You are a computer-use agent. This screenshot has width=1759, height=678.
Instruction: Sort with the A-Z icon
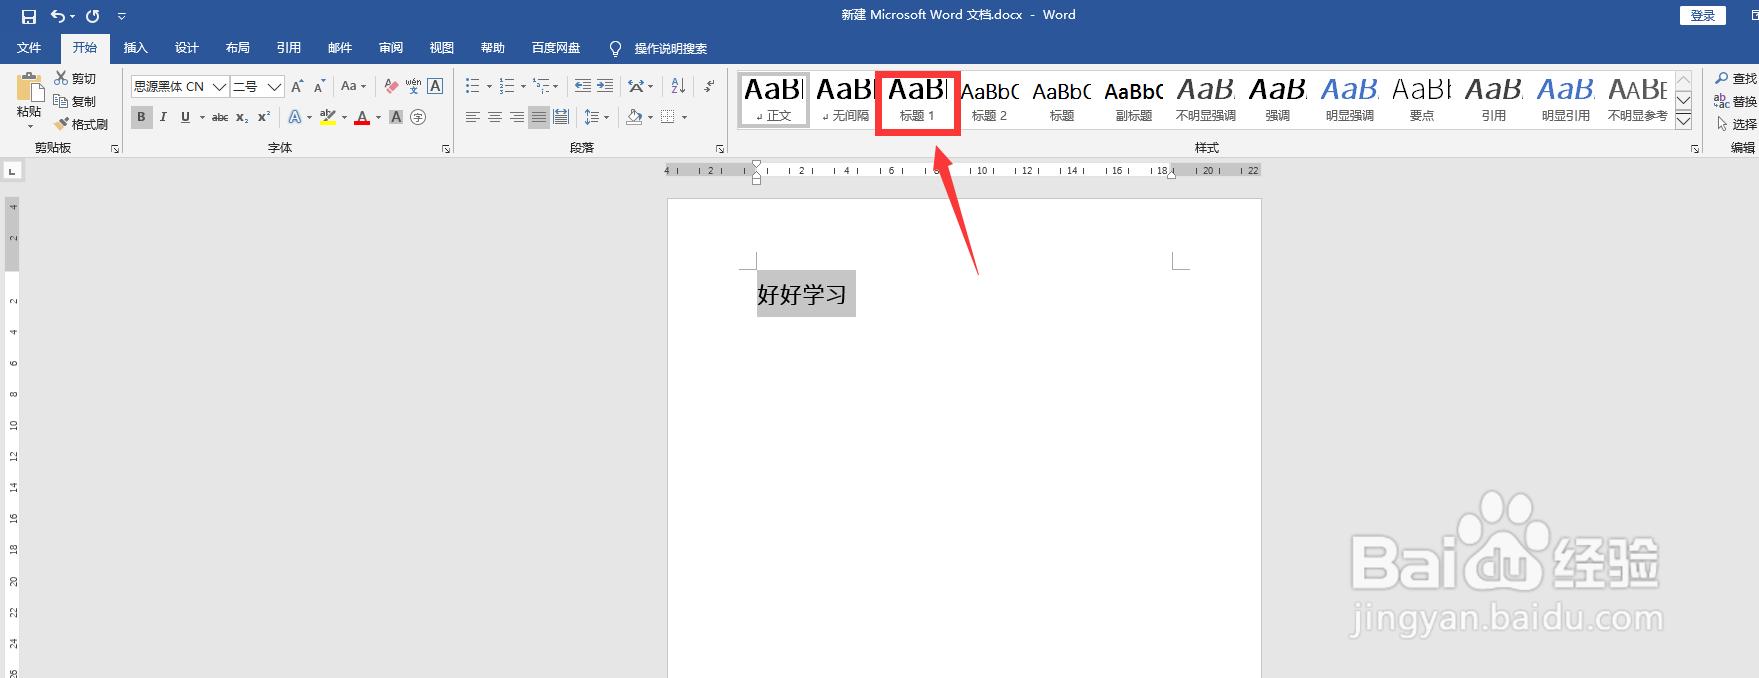coord(678,87)
